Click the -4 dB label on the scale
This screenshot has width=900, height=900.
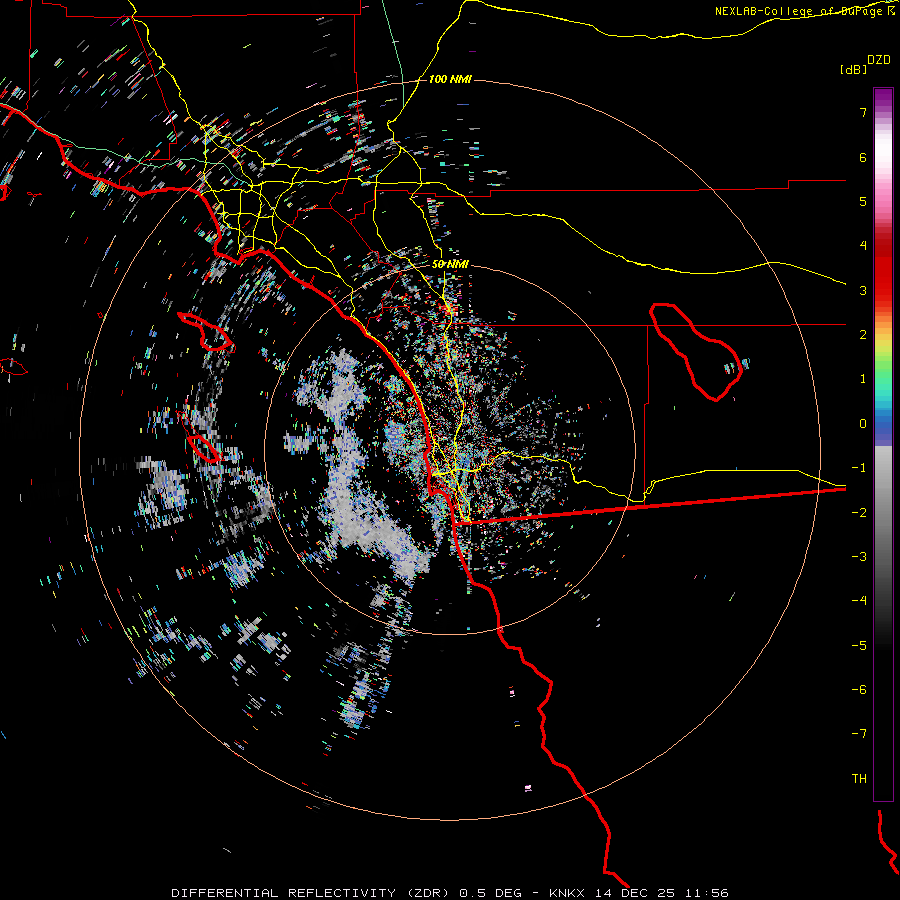[x=859, y=601]
